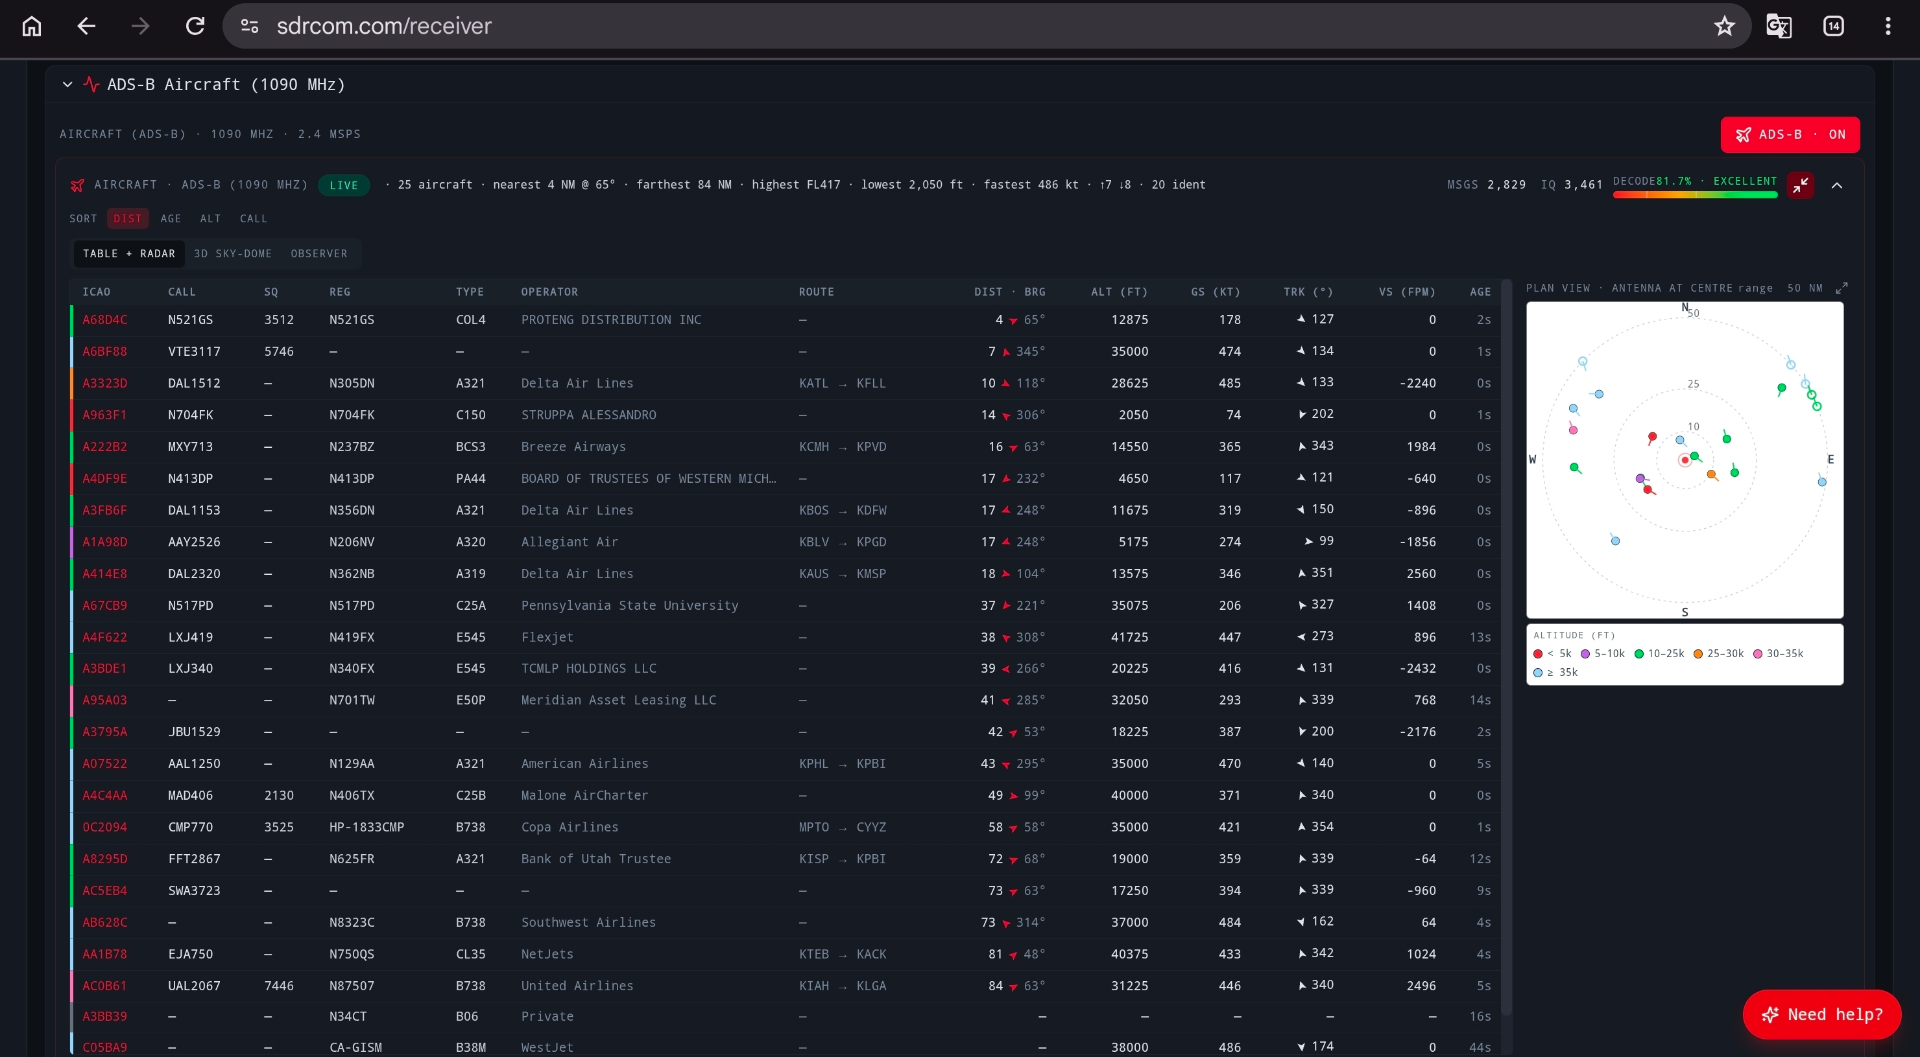1920x1057 pixels.
Task: Toggle the ADS-B ON button
Action: (1789, 135)
